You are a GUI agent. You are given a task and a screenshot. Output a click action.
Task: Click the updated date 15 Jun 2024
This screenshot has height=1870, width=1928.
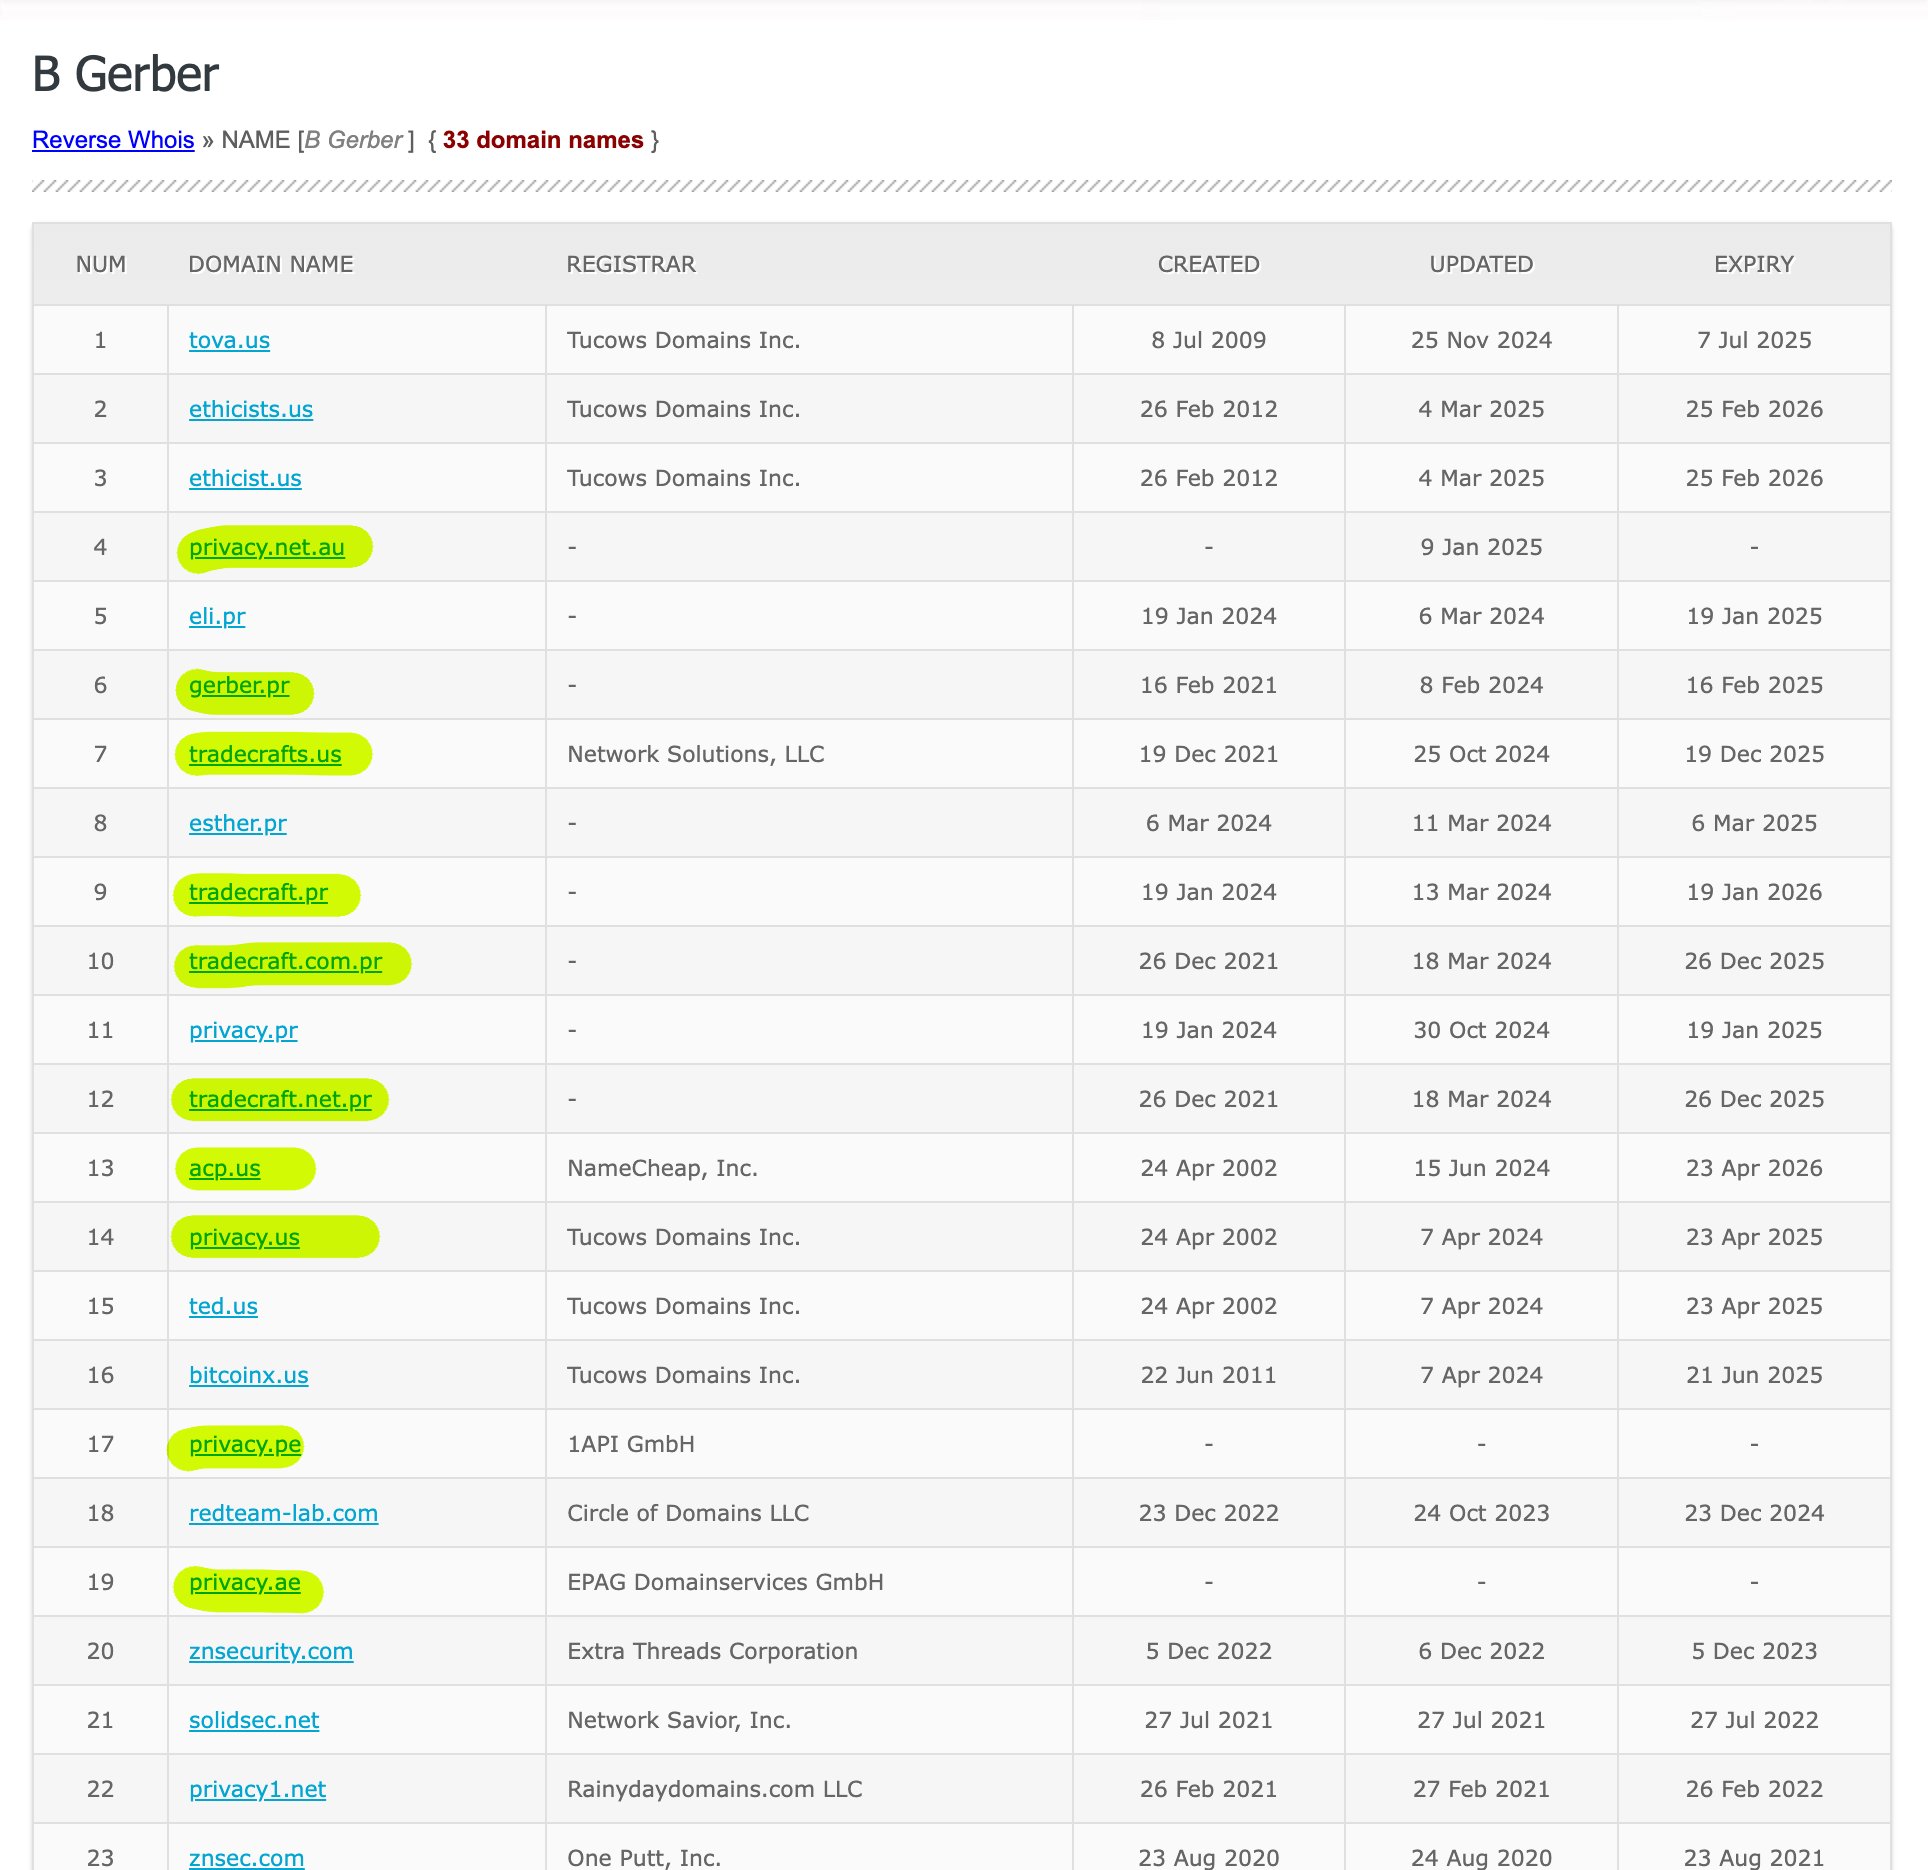click(x=1481, y=1168)
